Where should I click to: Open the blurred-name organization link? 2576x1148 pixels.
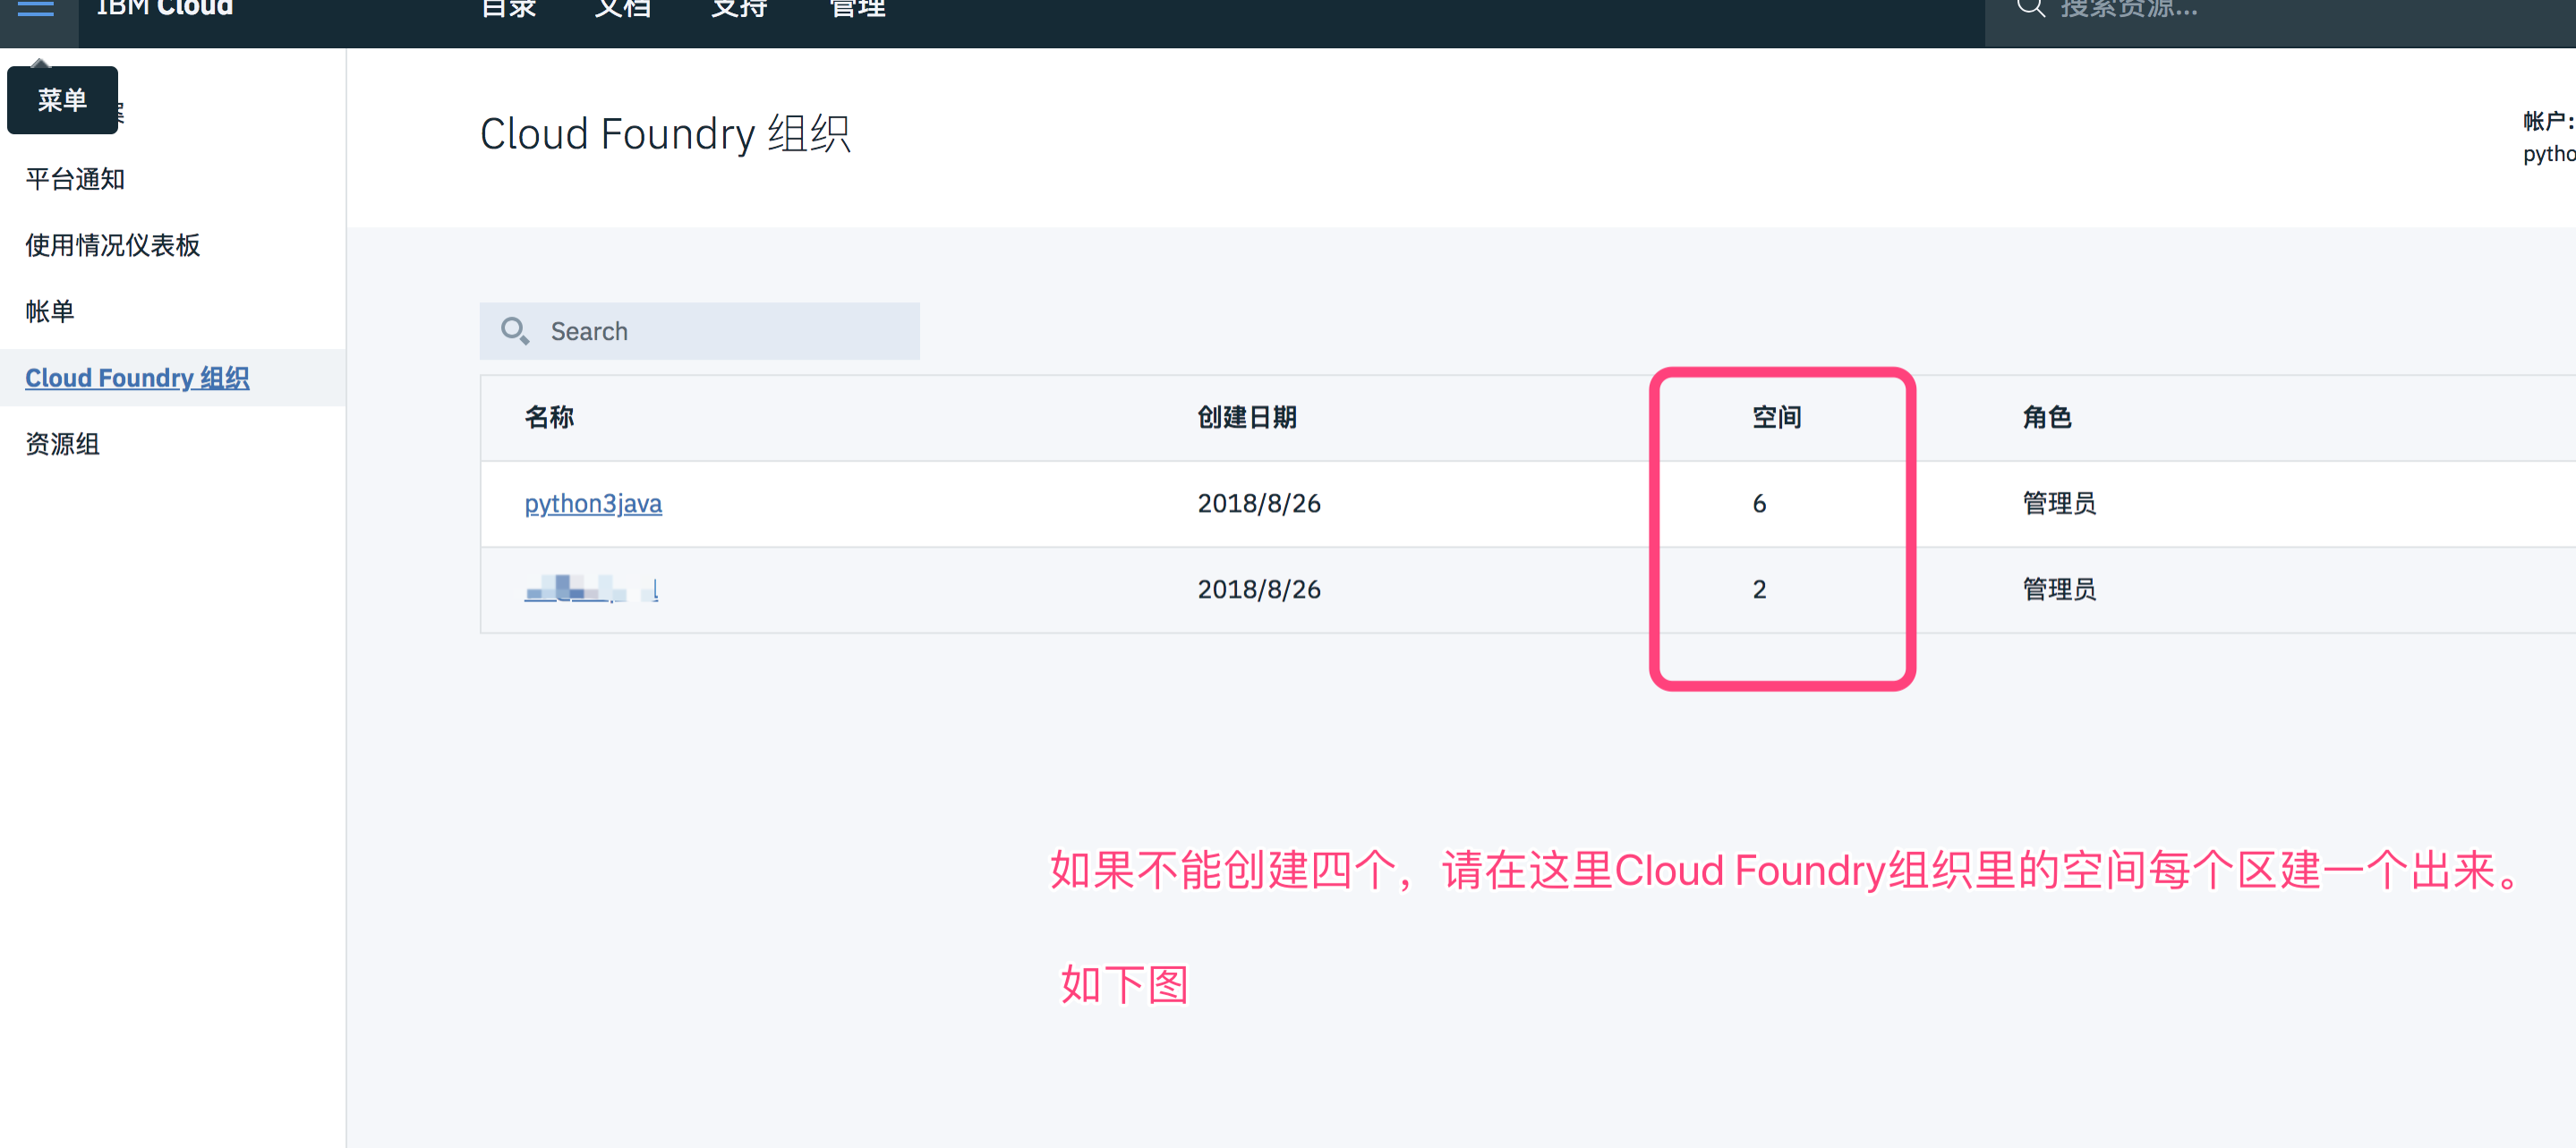[x=591, y=589]
